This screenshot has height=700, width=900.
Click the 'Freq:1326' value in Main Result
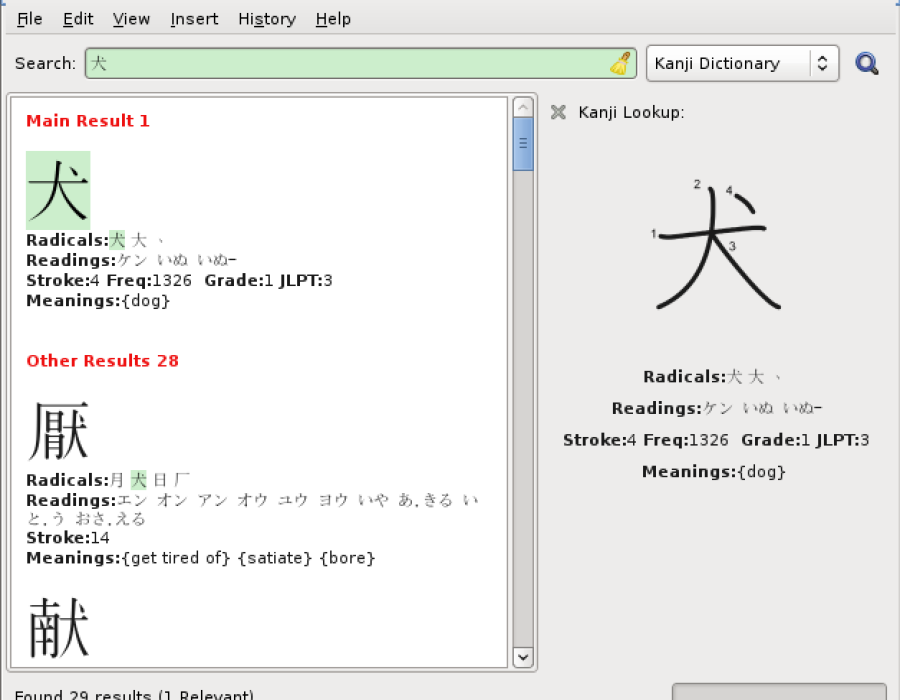(x=149, y=281)
